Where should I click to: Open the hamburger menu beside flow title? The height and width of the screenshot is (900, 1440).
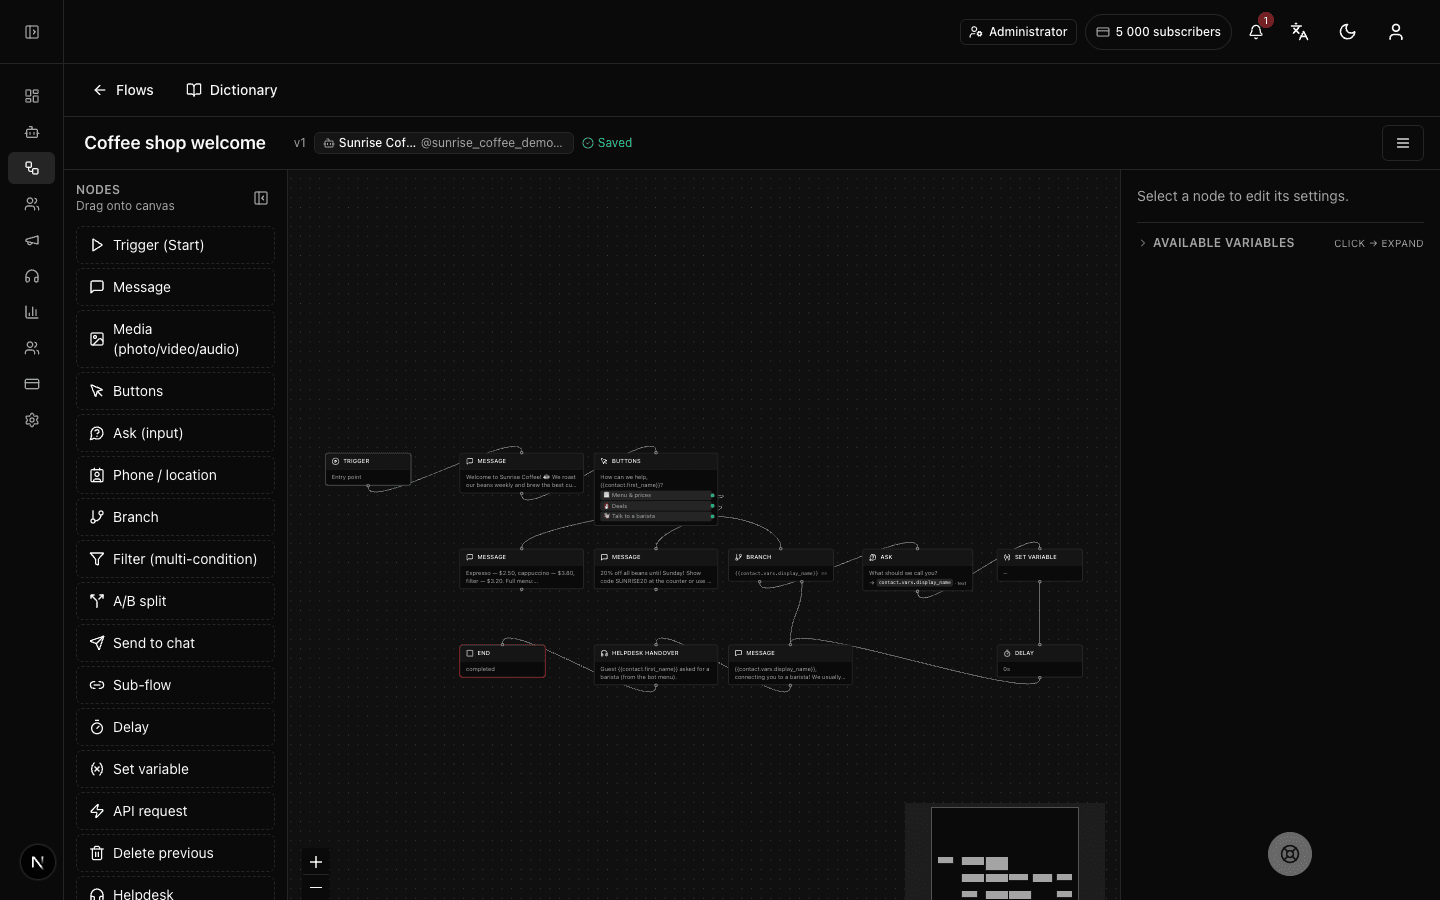point(1403,143)
